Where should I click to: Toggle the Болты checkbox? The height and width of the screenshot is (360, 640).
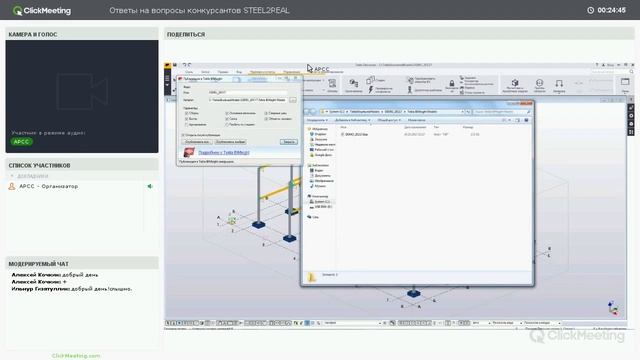pyautogui.click(x=186, y=119)
